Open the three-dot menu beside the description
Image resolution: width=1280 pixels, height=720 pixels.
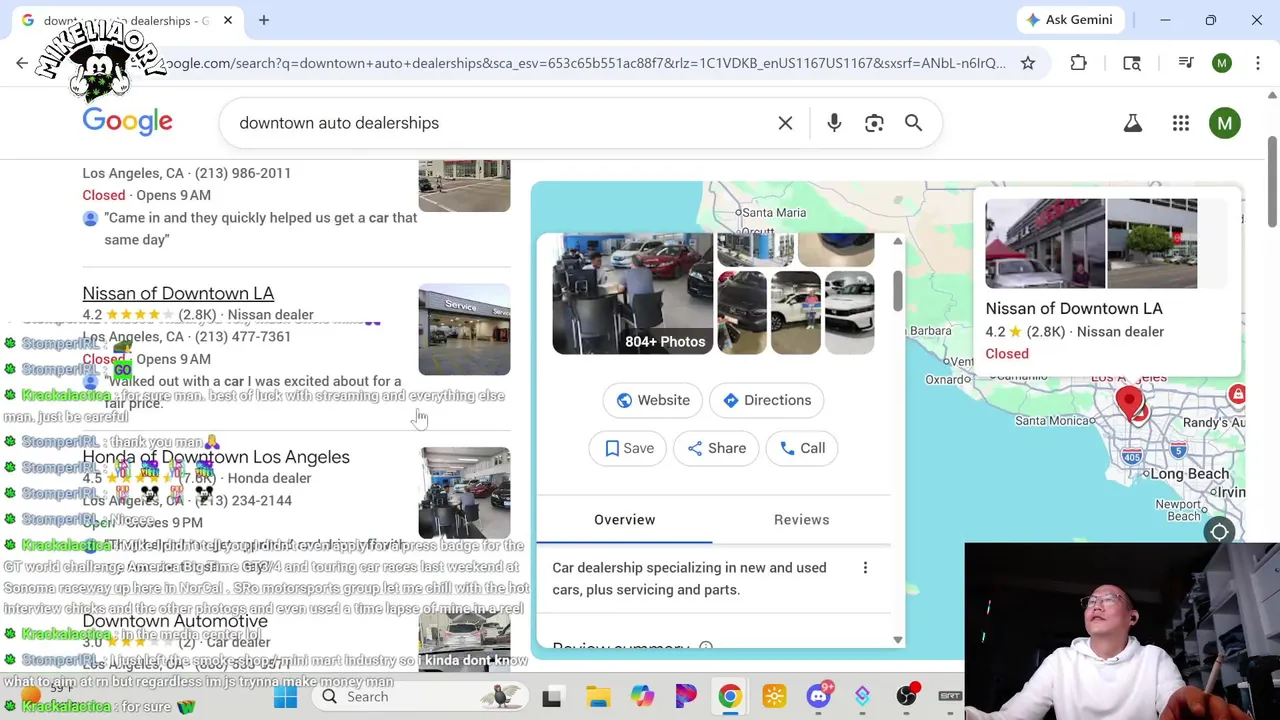(x=865, y=568)
